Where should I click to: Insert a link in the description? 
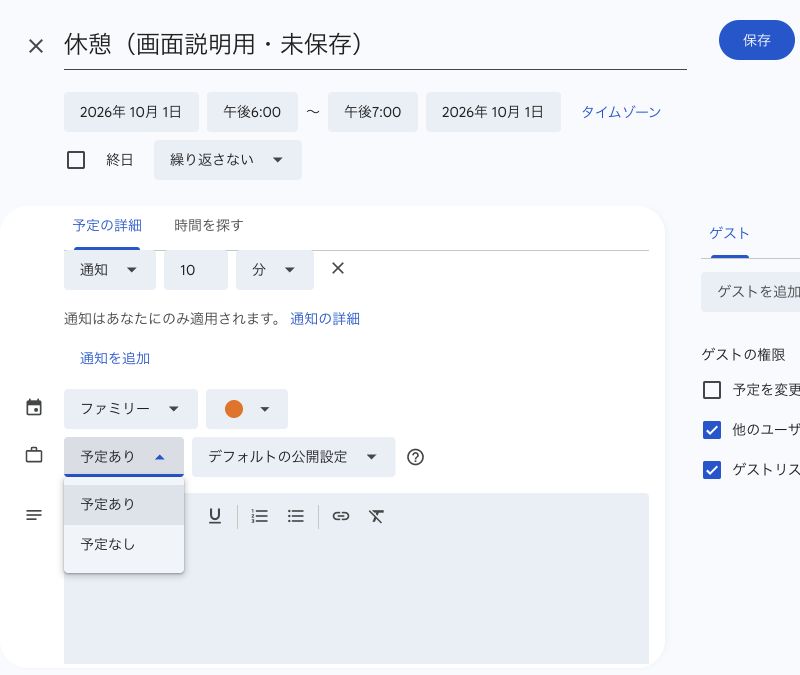tap(340, 516)
